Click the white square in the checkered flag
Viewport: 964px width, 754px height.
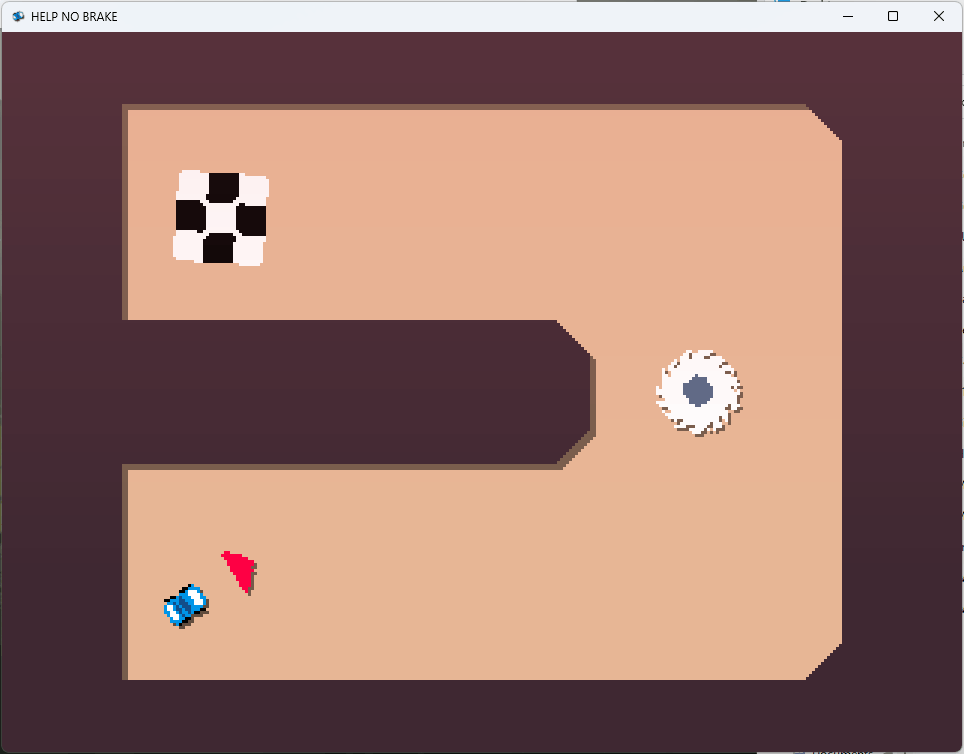tap(221, 218)
